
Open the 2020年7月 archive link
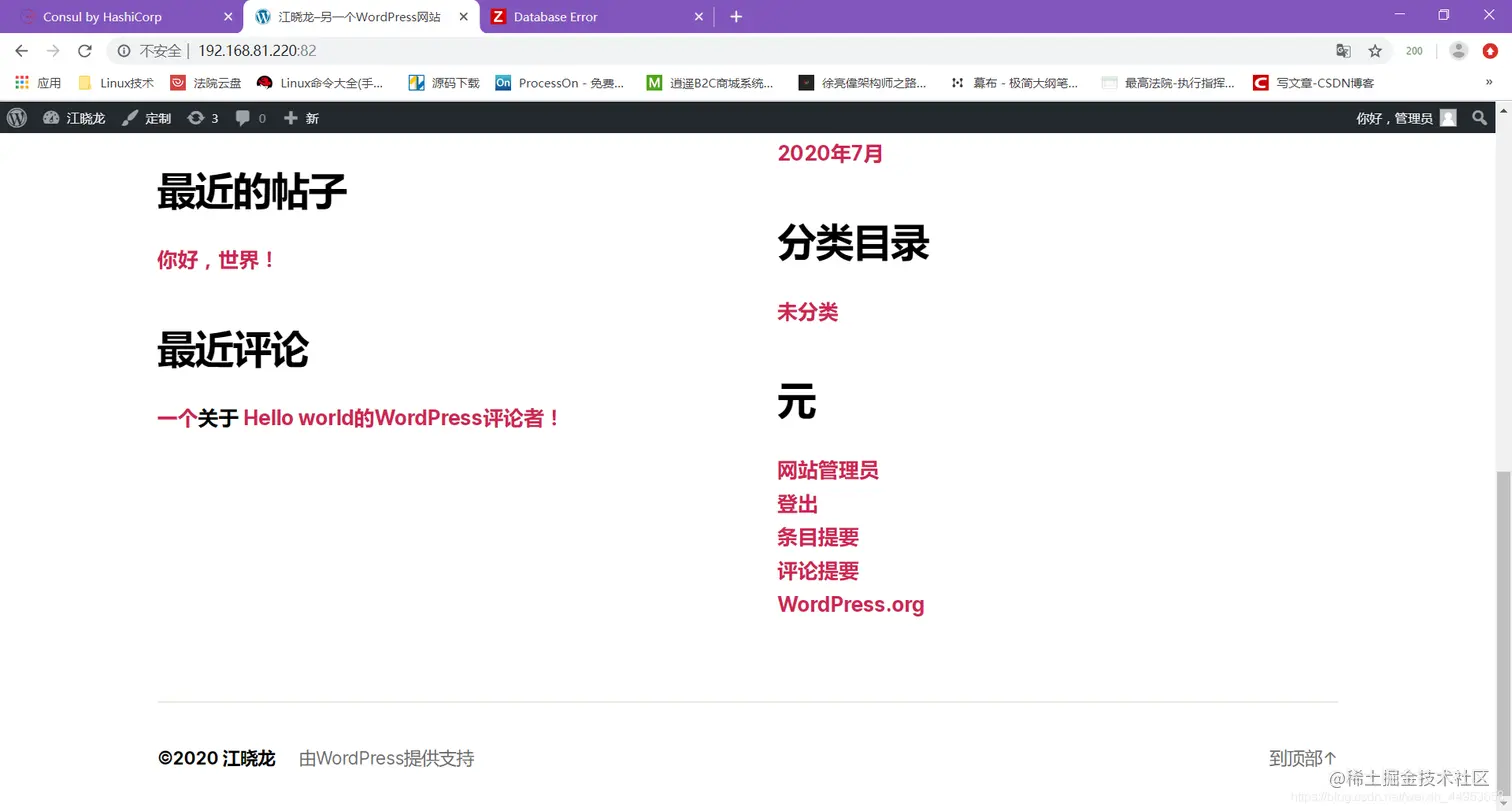click(830, 153)
